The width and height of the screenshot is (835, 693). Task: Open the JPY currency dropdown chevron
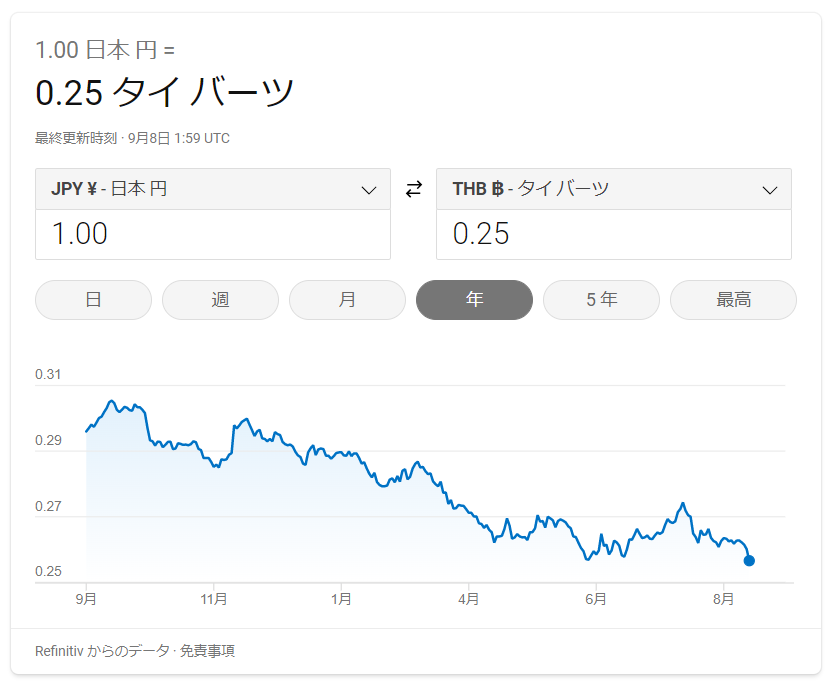pos(369,190)
